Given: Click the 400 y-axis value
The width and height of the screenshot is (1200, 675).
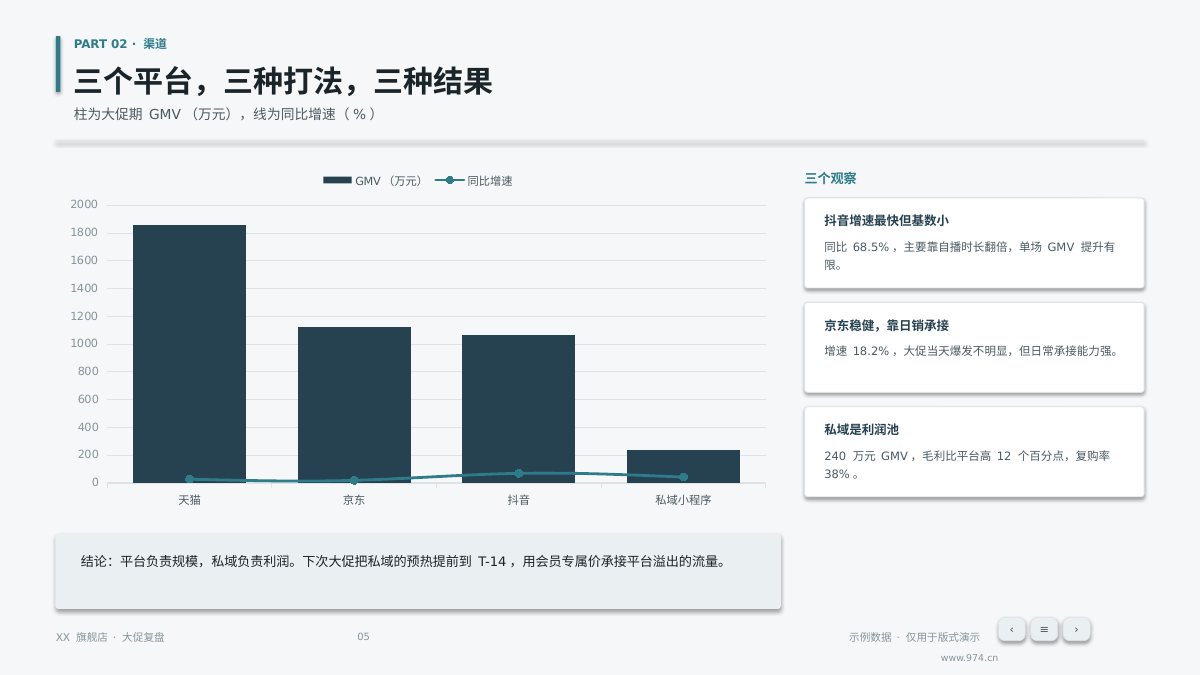Looking at the screenshot, I should point(88,427).
